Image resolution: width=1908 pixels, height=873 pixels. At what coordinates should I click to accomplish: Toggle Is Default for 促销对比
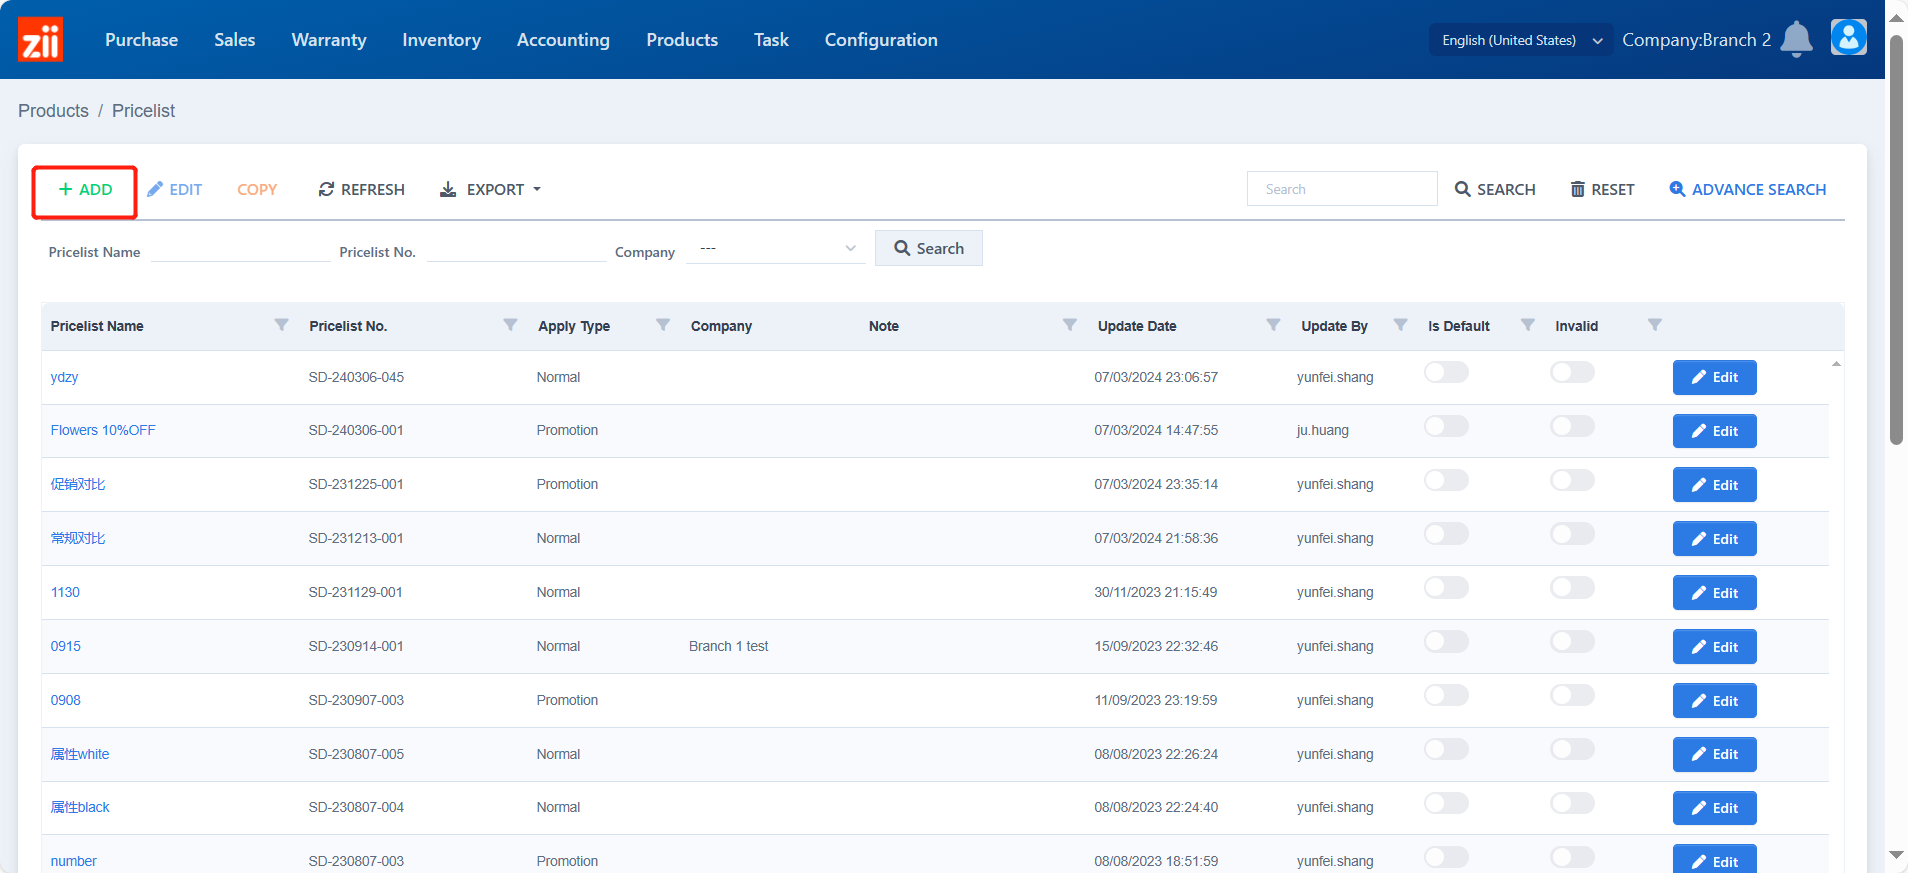coord(1446,481)
